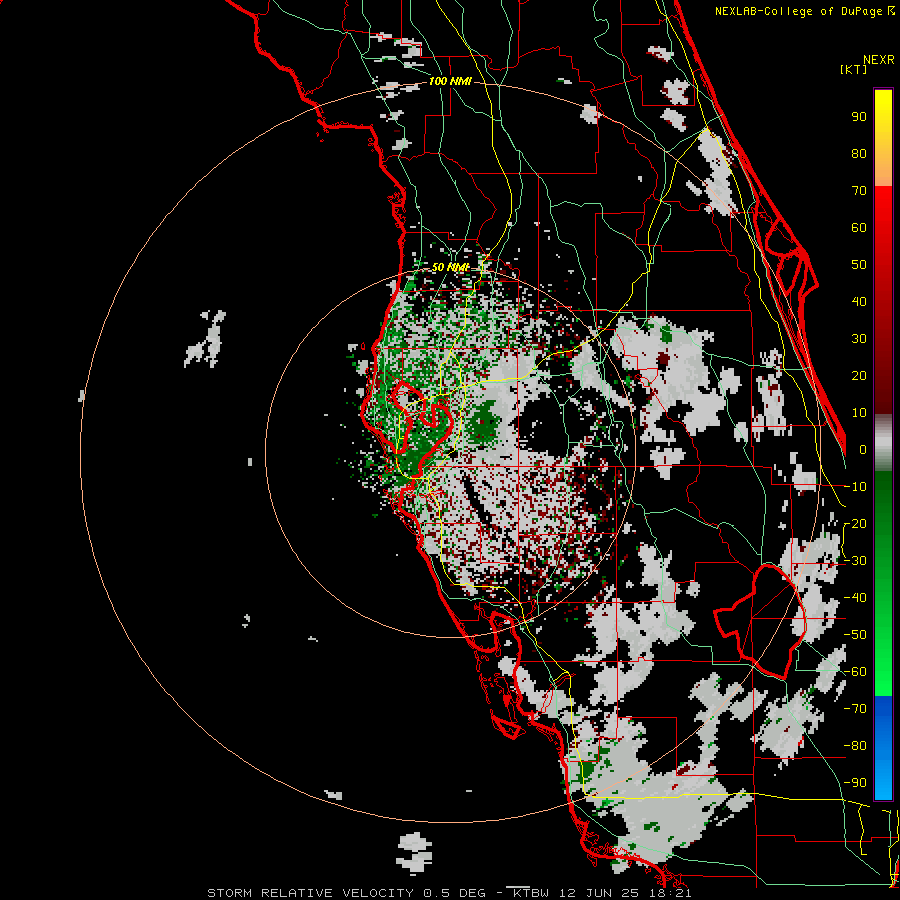Click the 10 knot scale label
900x900 pixels.
(x=859, y=413)
